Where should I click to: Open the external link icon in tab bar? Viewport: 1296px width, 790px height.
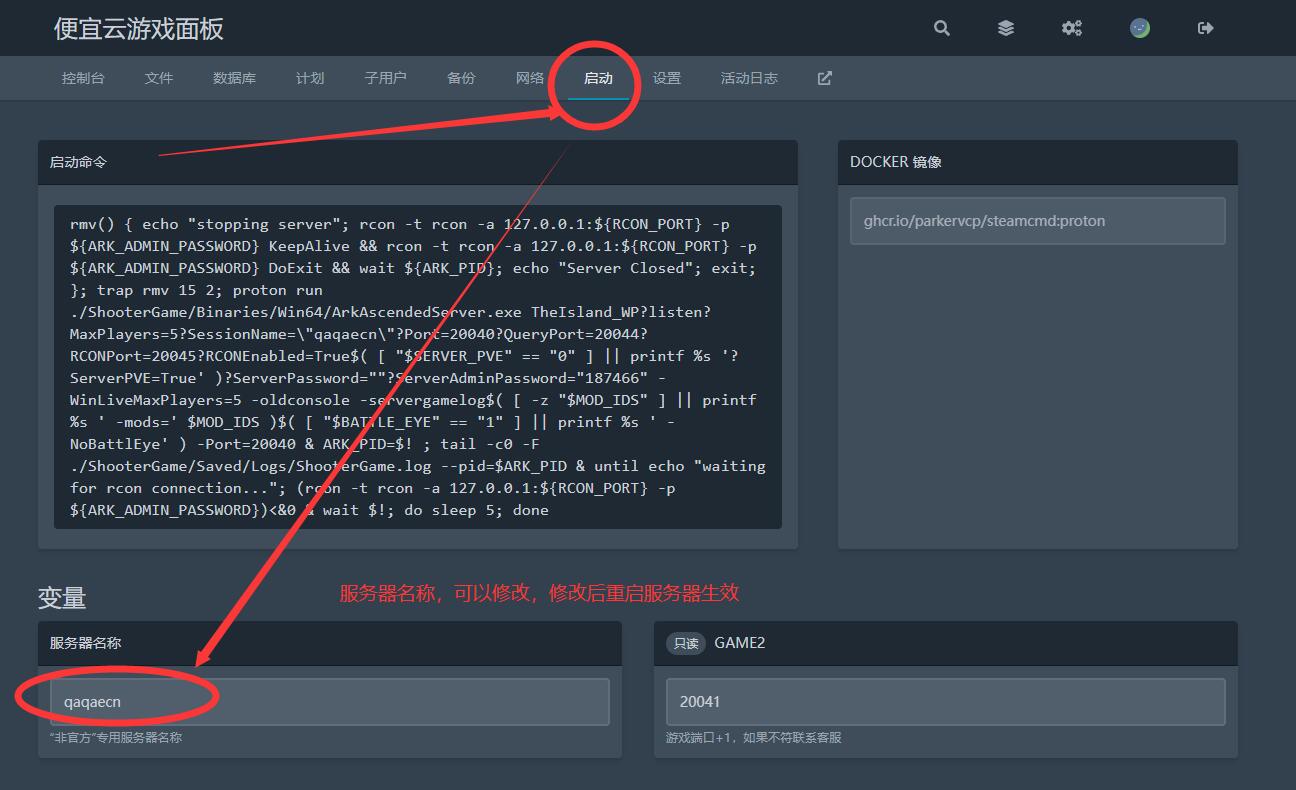tap(825, 78)
